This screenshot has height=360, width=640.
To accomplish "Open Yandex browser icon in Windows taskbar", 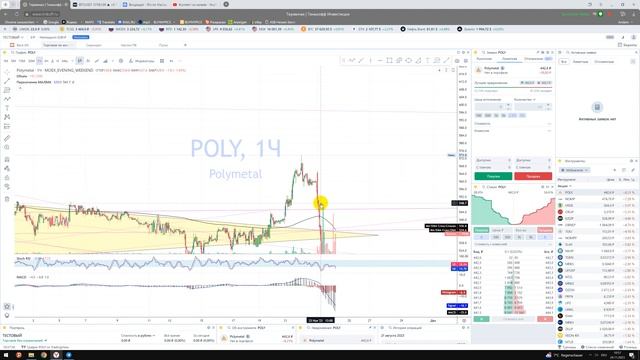I will (x=56, y=355).
